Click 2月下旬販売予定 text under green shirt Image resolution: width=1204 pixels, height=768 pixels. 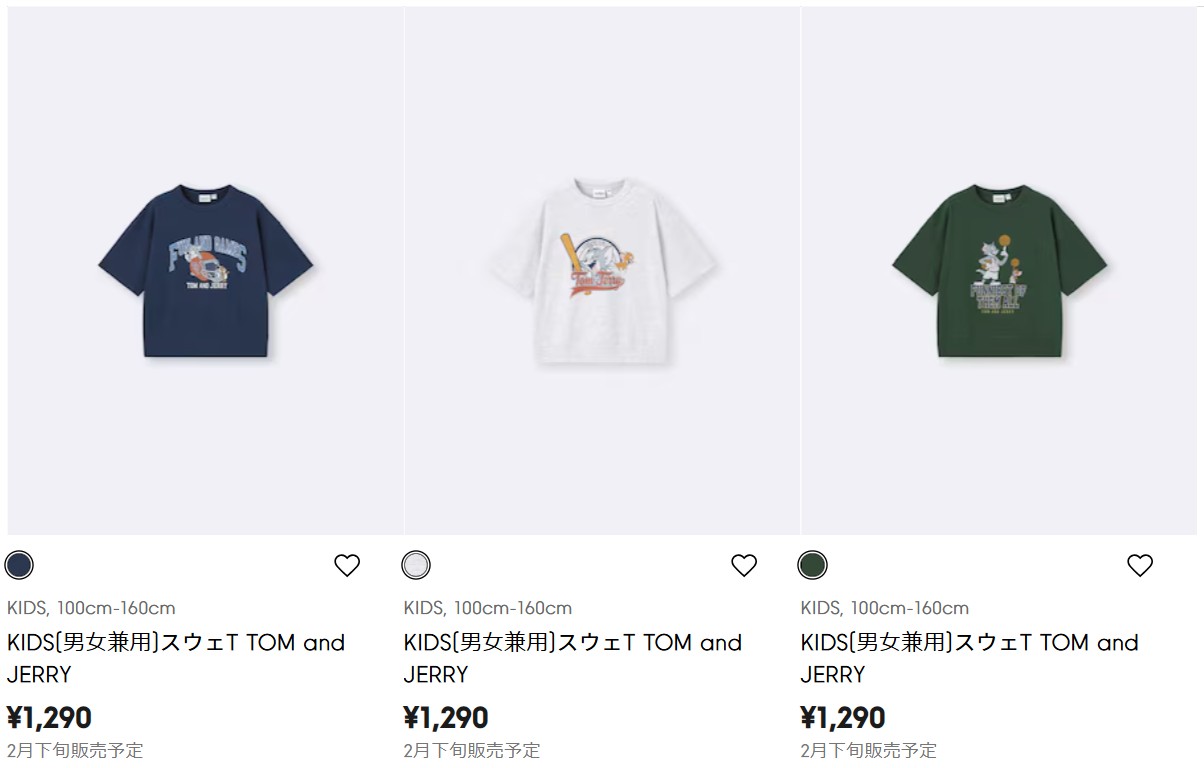tap(869, 750)
